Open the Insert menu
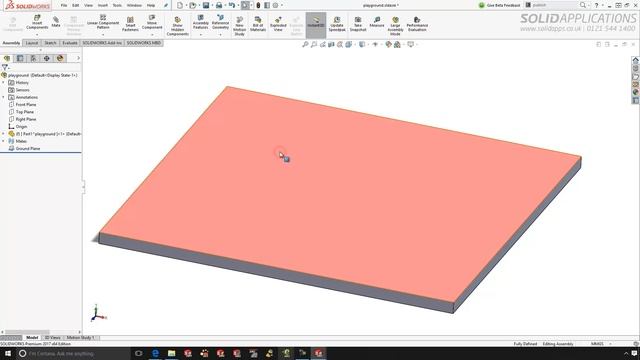640x360 pixels. (102, 5)
